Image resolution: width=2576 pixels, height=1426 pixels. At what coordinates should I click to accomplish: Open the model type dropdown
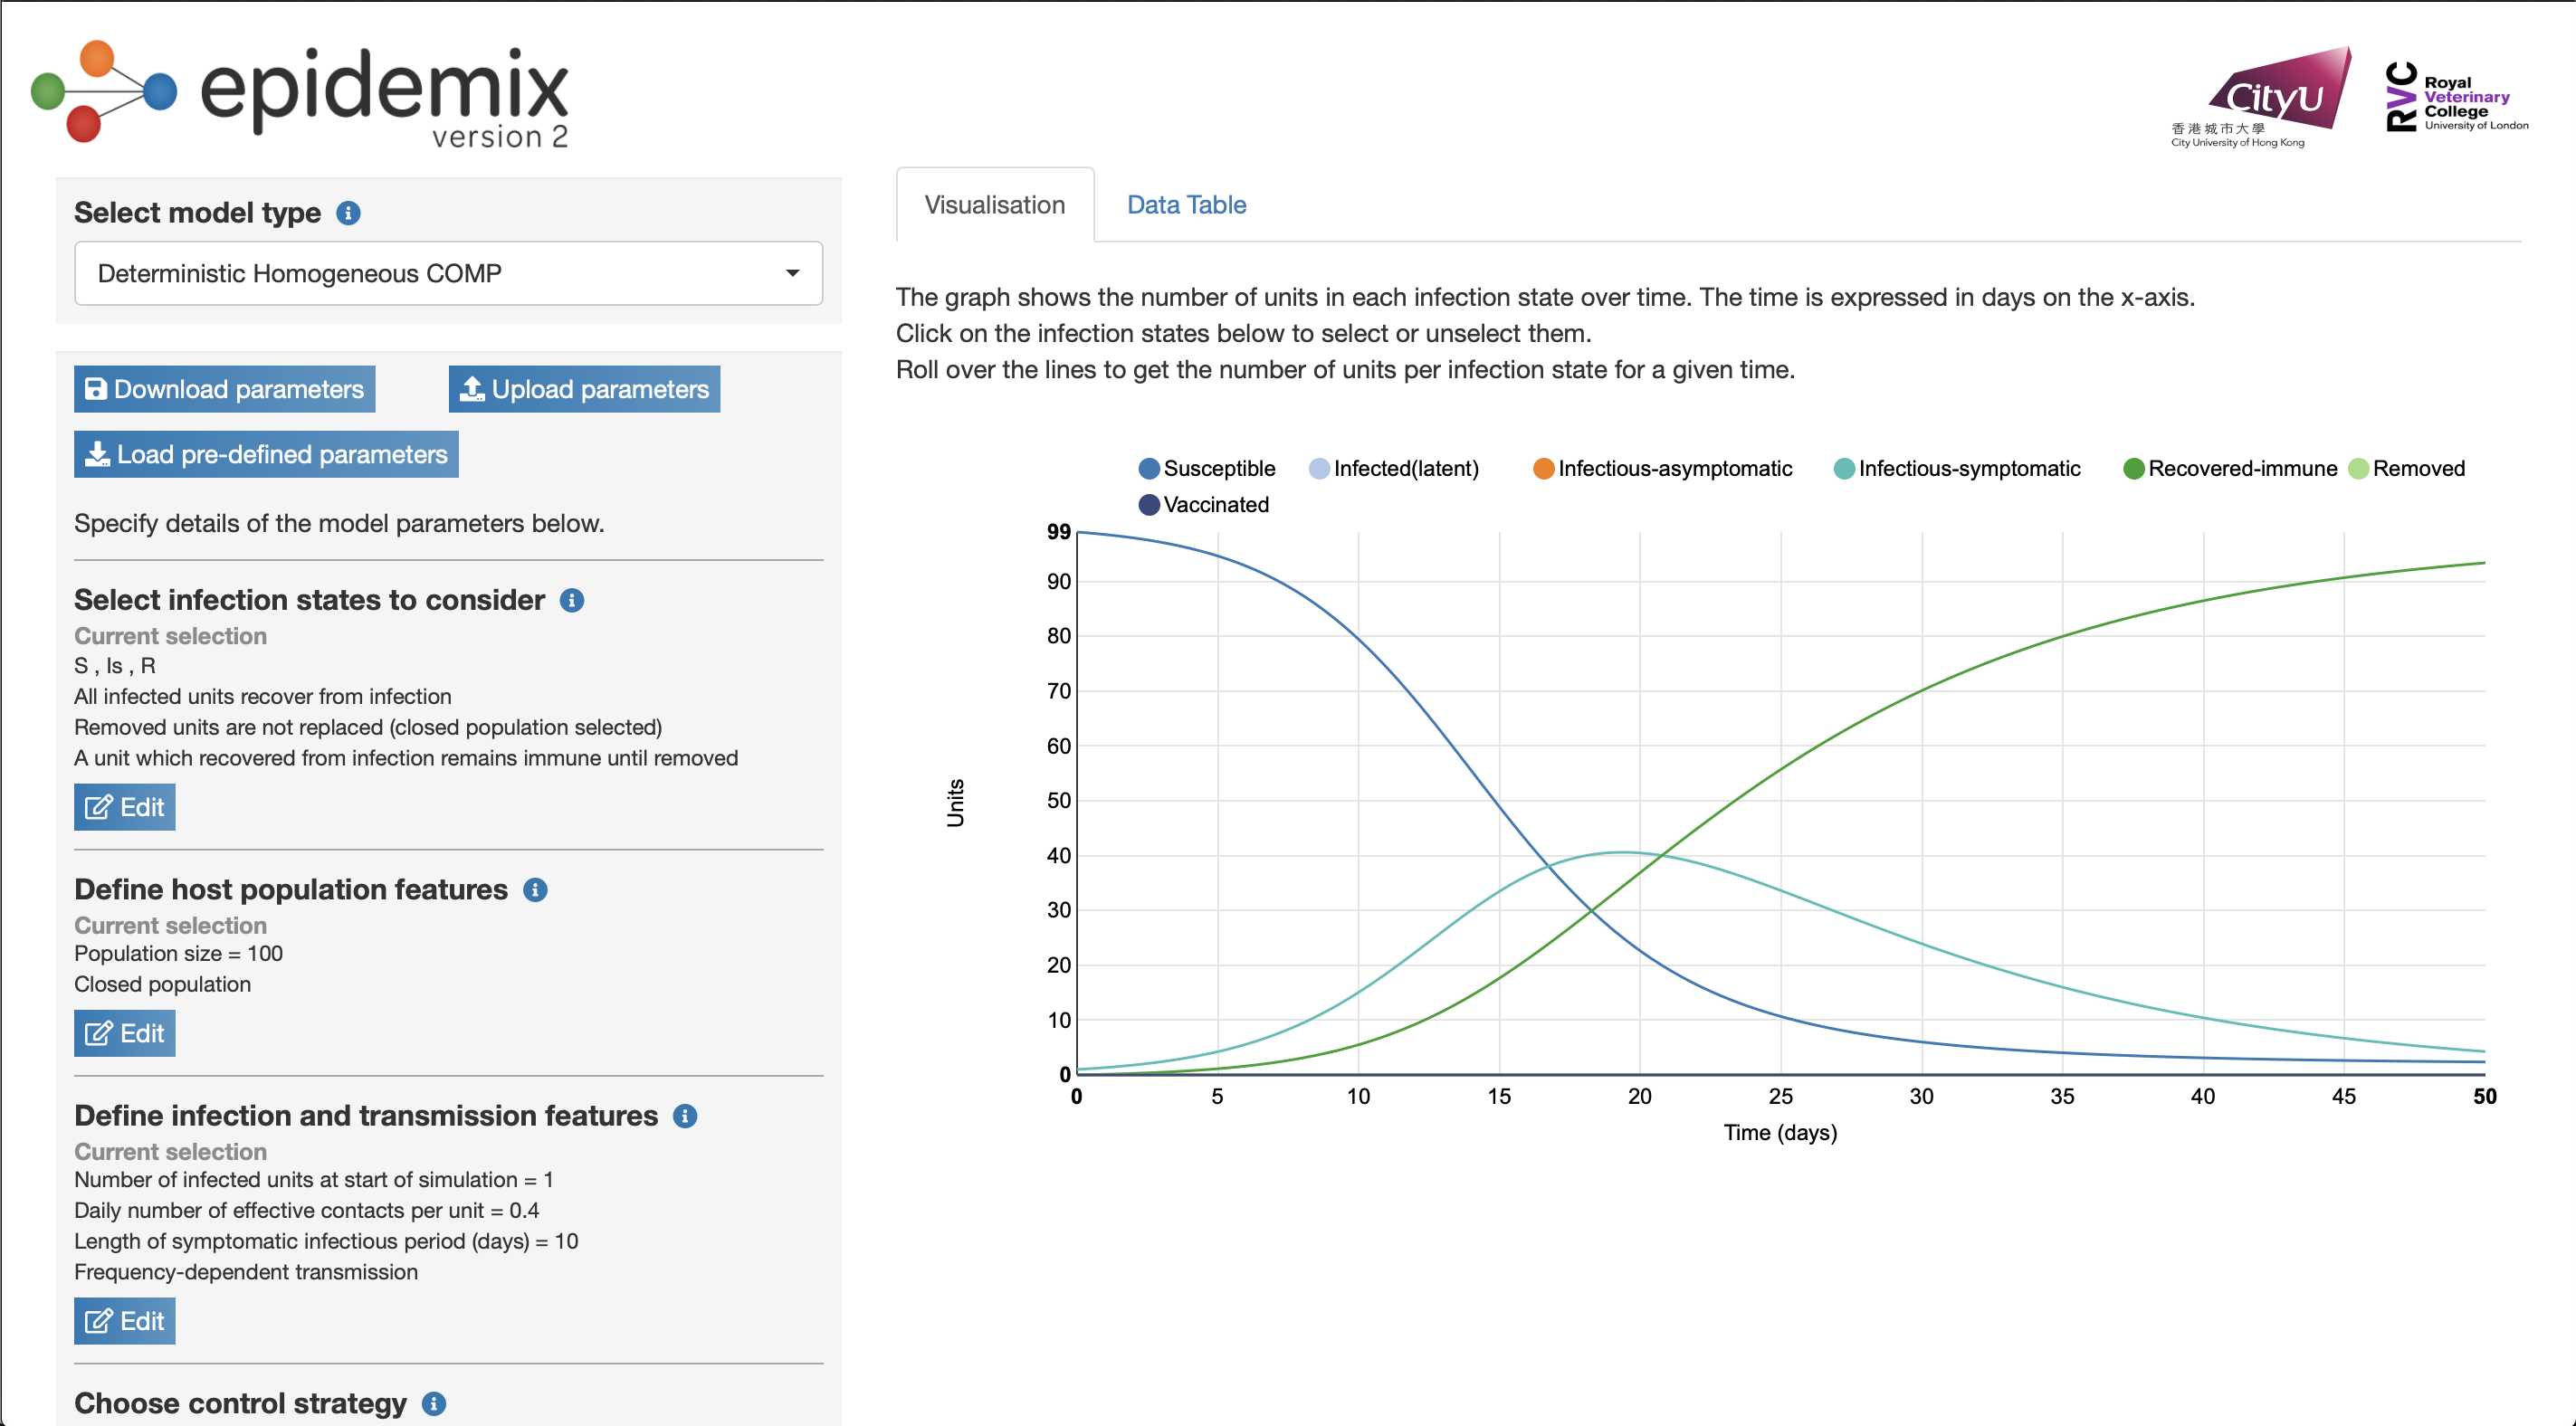pos(448,273)
